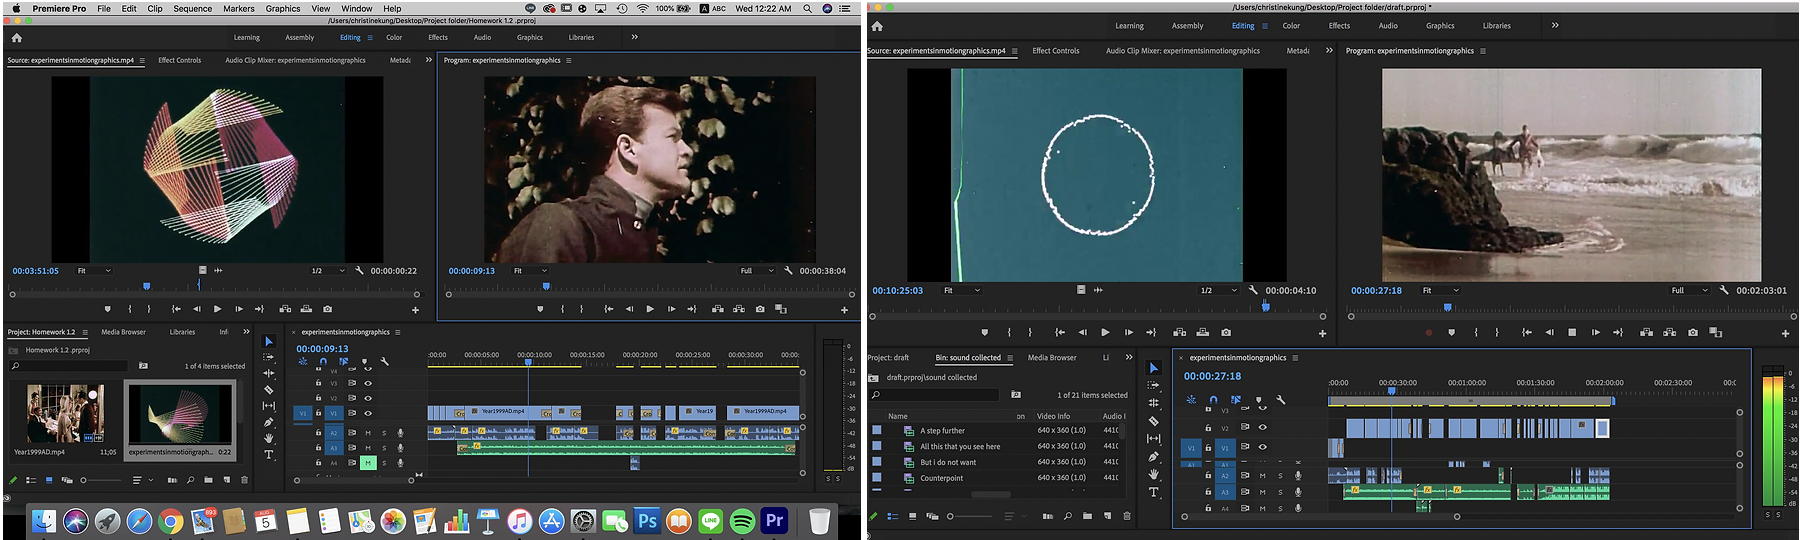Pick the Pen tool beside the Homework 1.2 timeline
This screenshot has width=1800, height=540.
tap(268, 422)
